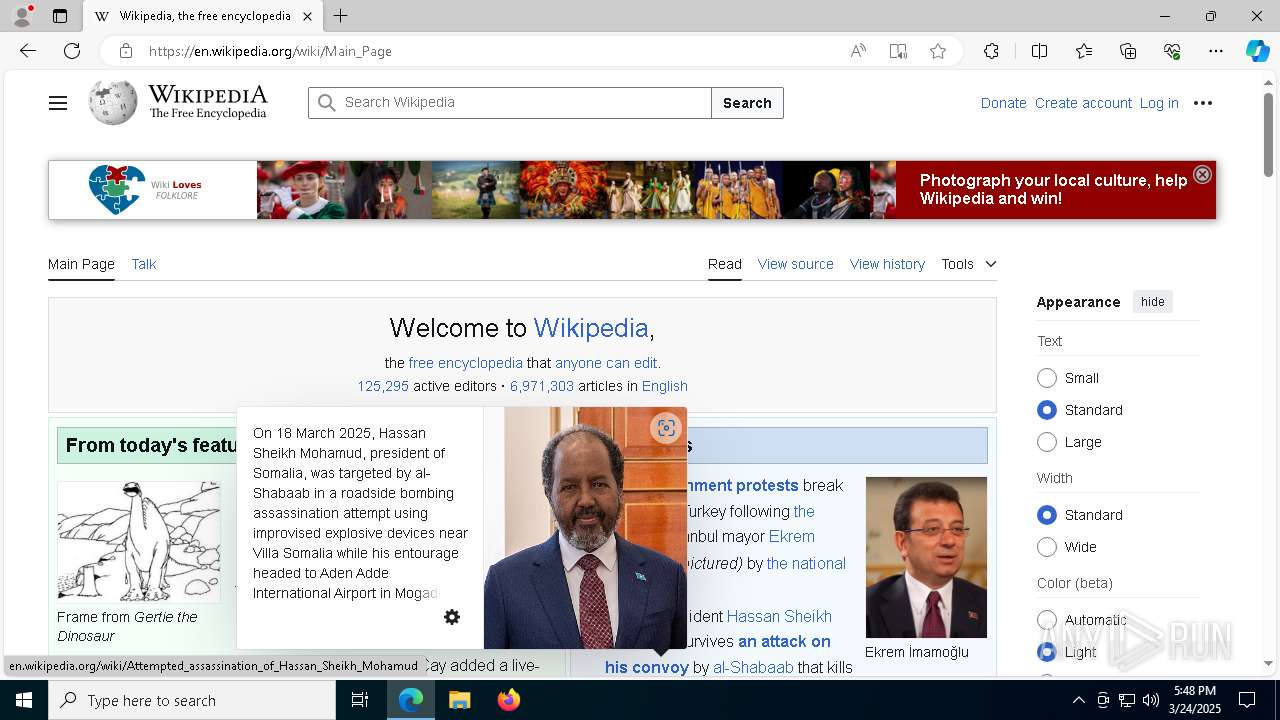Screen dimensions: 1280x720
Task: Refresh the page with the reload icon
Action: pyautogui.click(x=72, y=51)
